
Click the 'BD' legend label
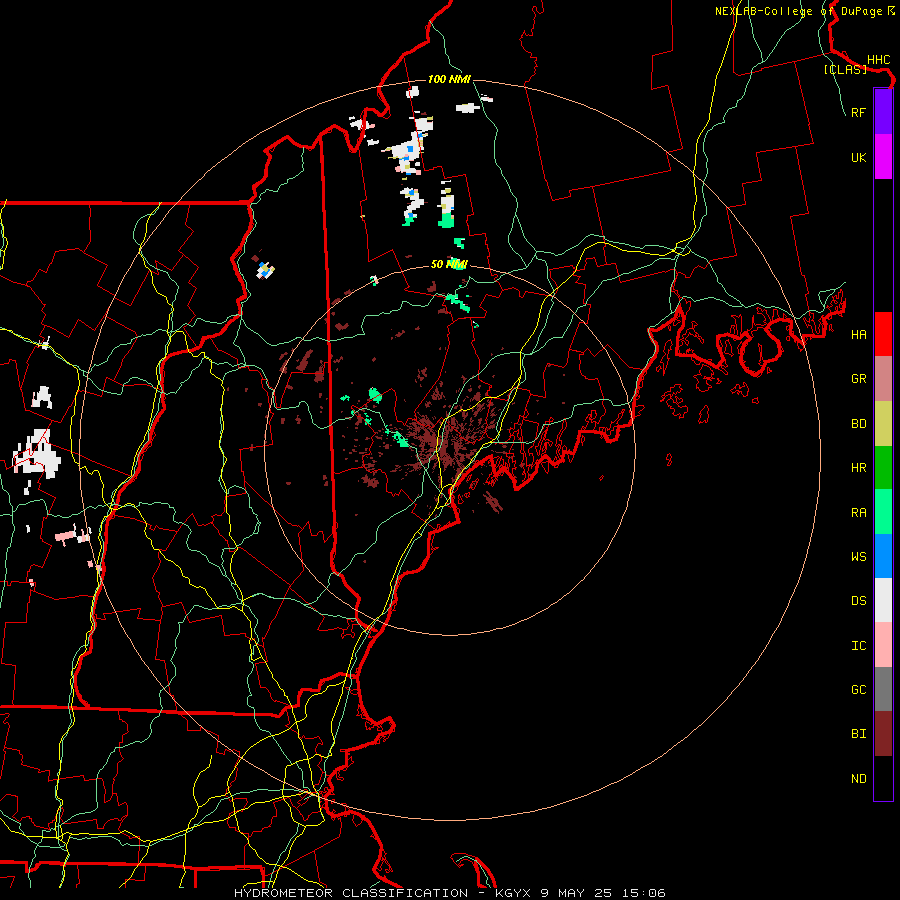tap(859, 424)
